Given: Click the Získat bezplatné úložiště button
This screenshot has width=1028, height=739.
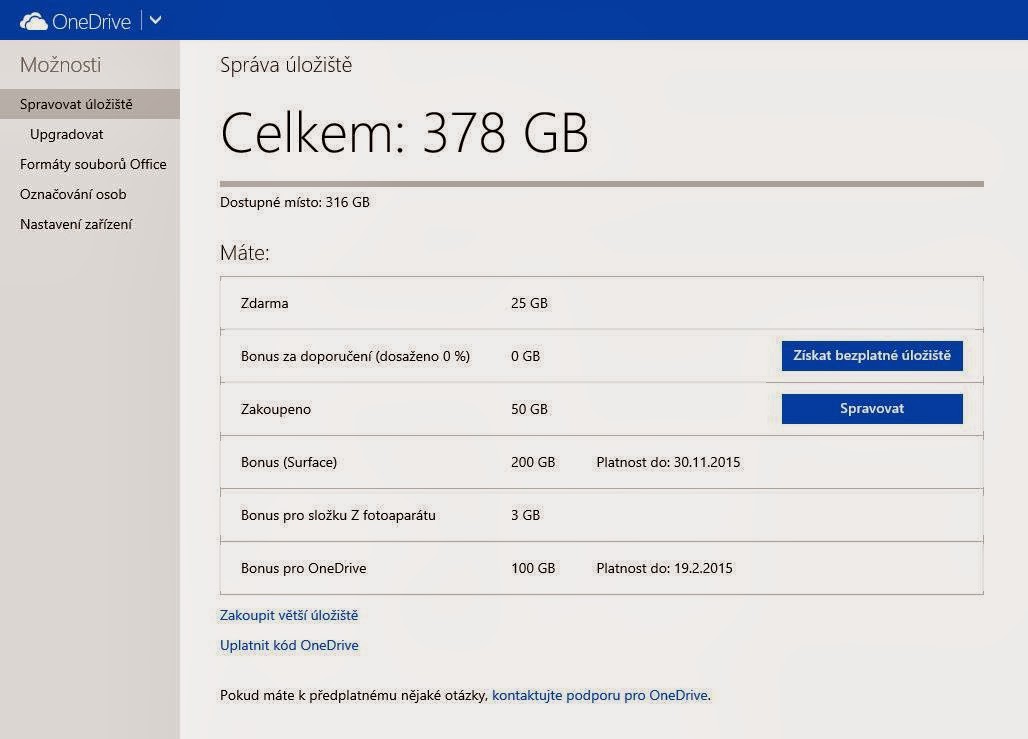Looking at the screenshot, I should coord(872,355).
